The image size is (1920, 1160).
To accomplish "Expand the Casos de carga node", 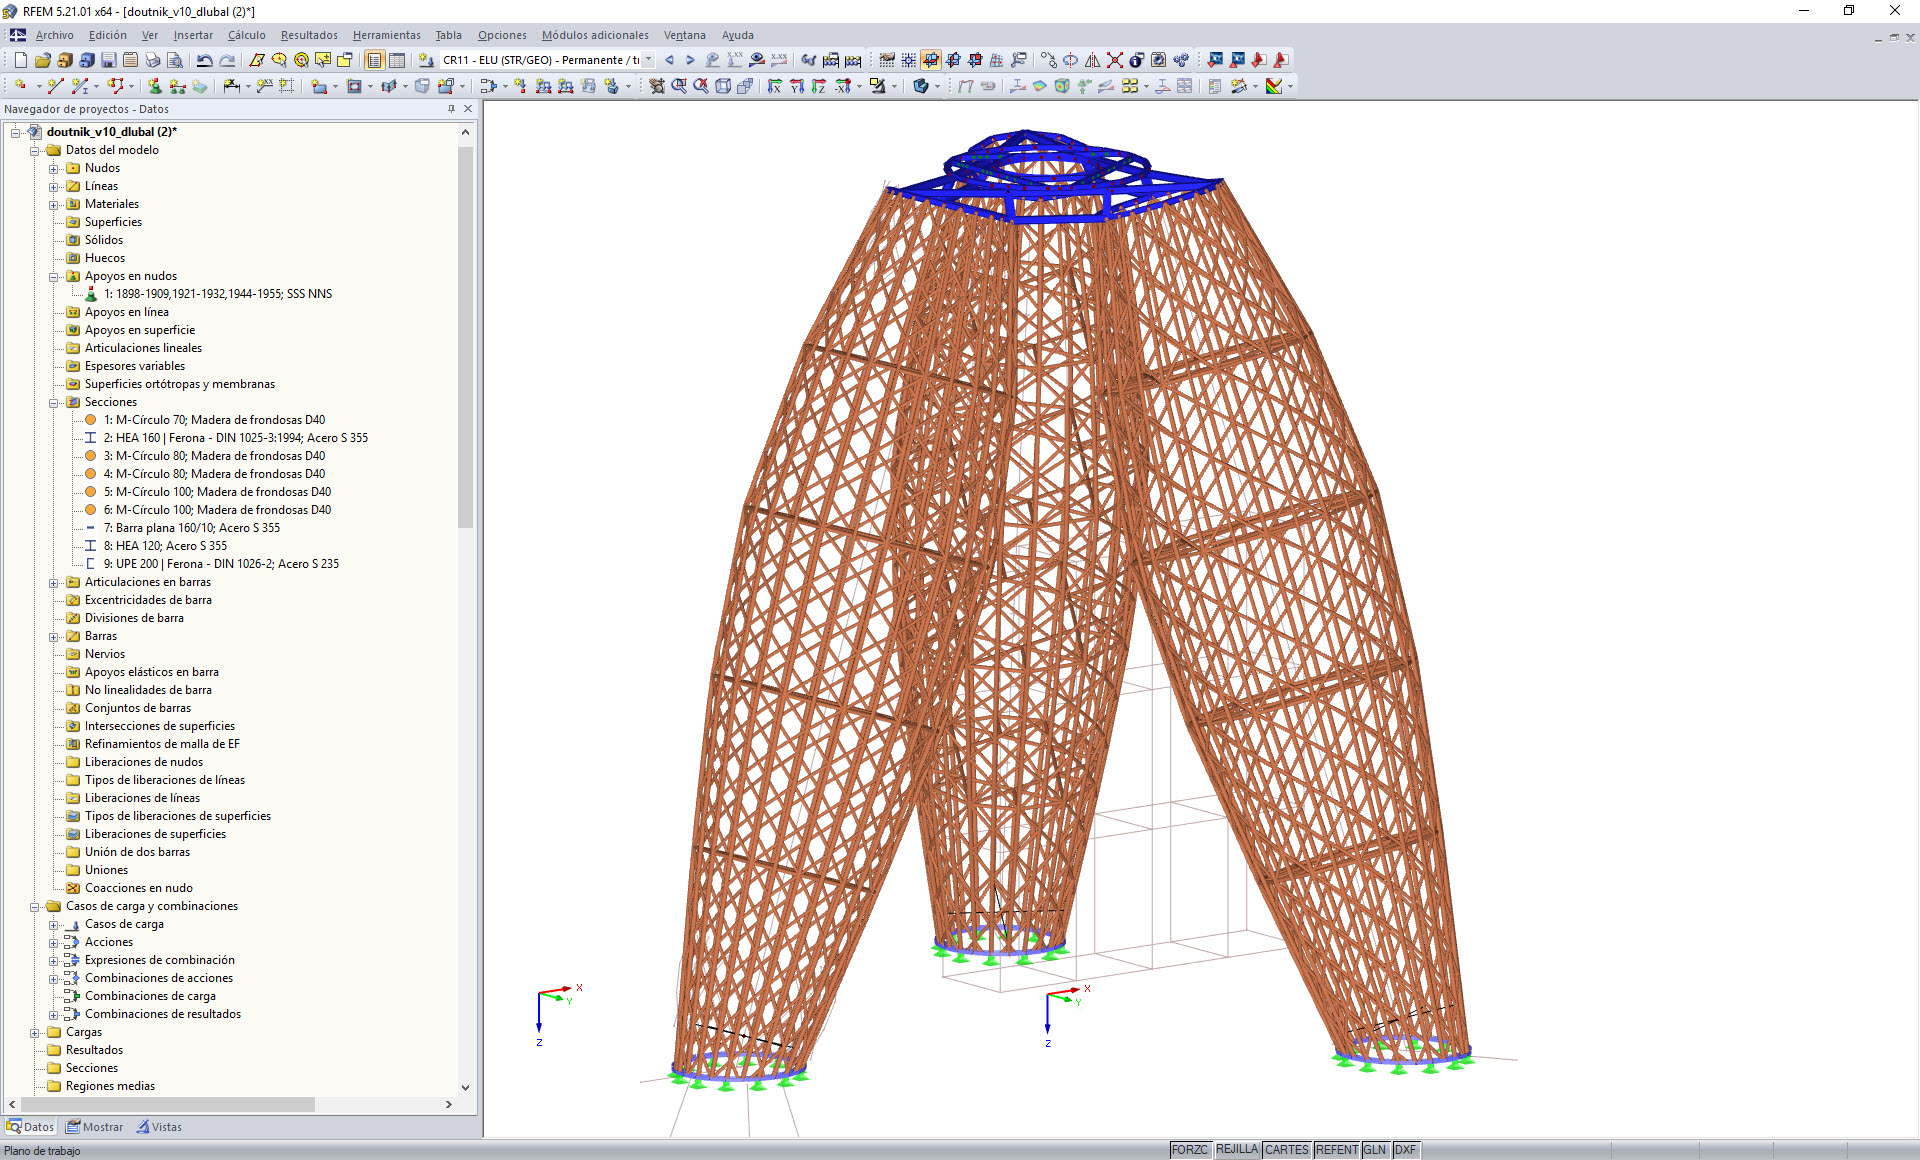I will click(56, 924).
